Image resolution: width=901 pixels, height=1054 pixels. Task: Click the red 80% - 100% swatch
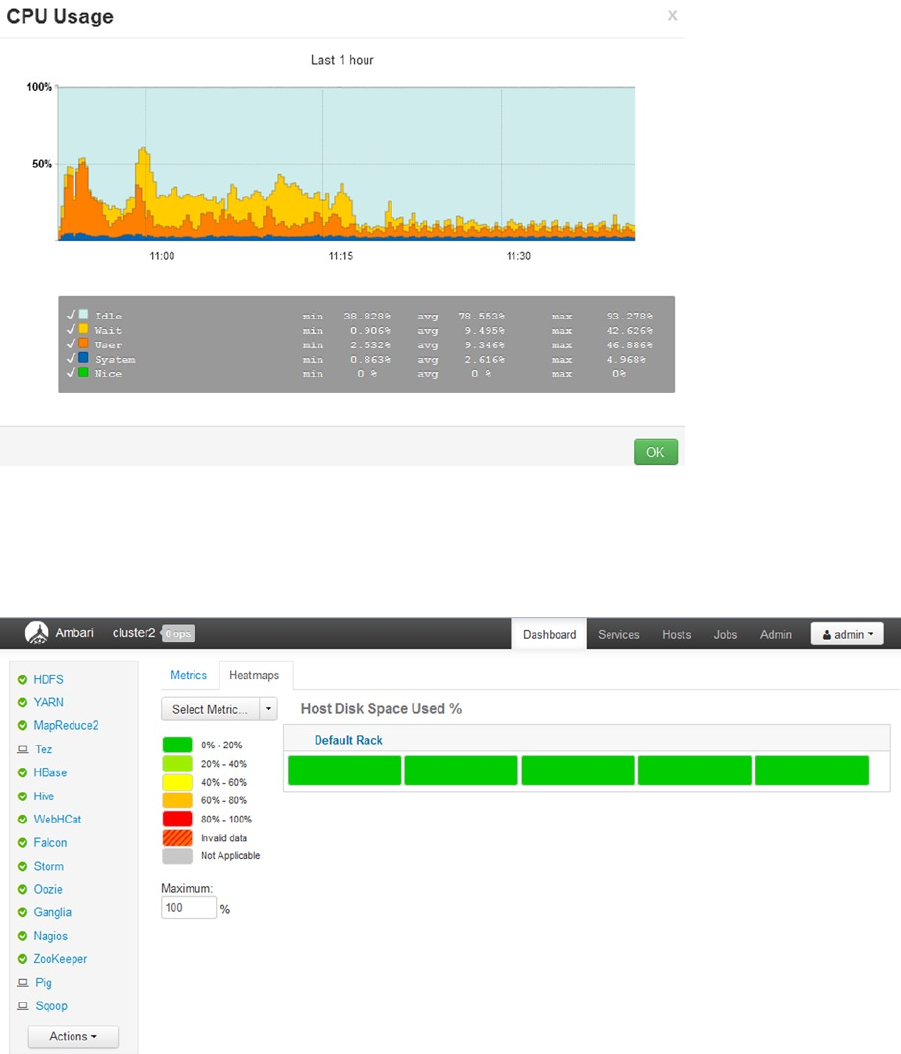pyautogui.click(x=178, y=819)
